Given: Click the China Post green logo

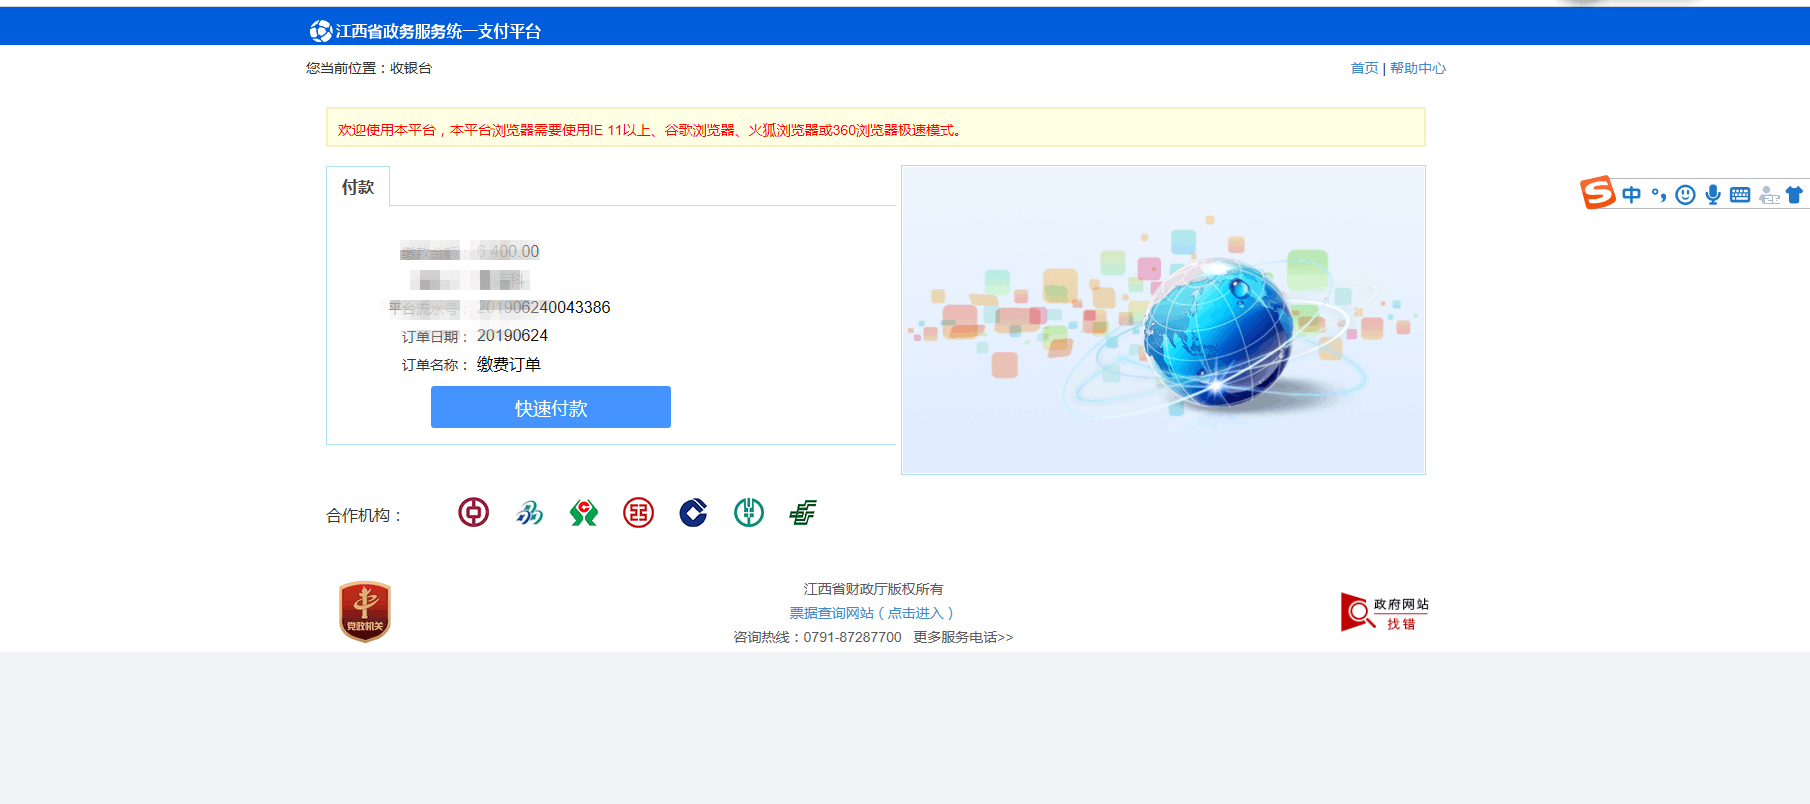Looking at the screenshot, I should 803,513.
